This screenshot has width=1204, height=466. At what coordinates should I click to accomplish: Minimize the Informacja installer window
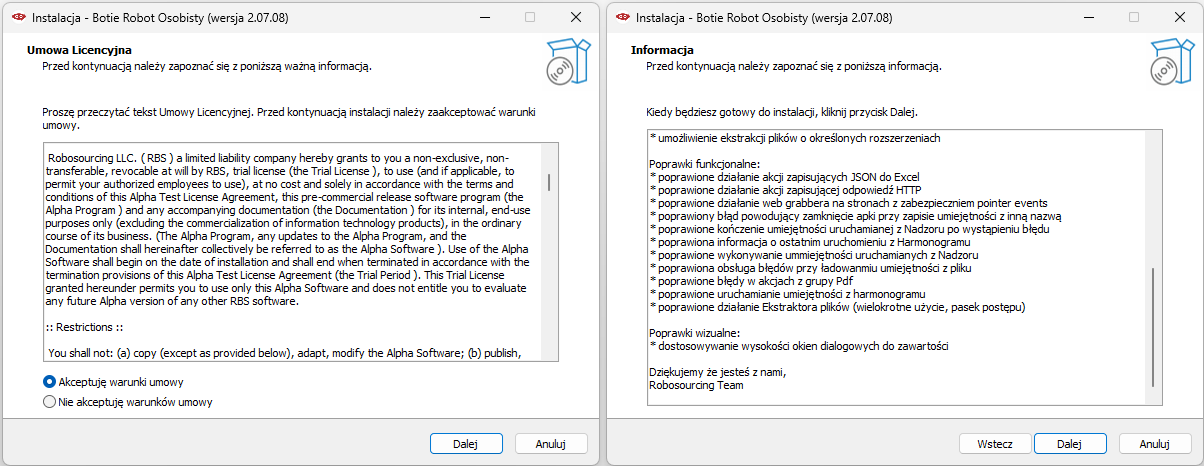[x=1088, y=17]
